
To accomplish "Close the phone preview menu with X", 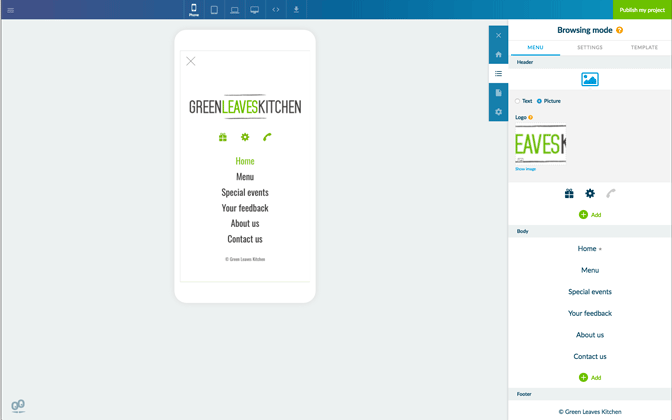I will click(191, 61).
